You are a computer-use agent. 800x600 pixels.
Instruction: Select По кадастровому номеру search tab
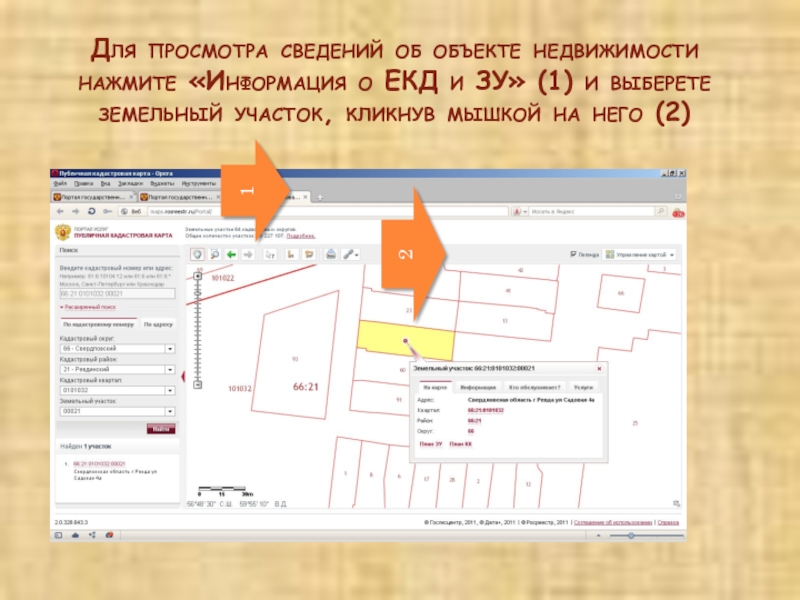(98, 324)
